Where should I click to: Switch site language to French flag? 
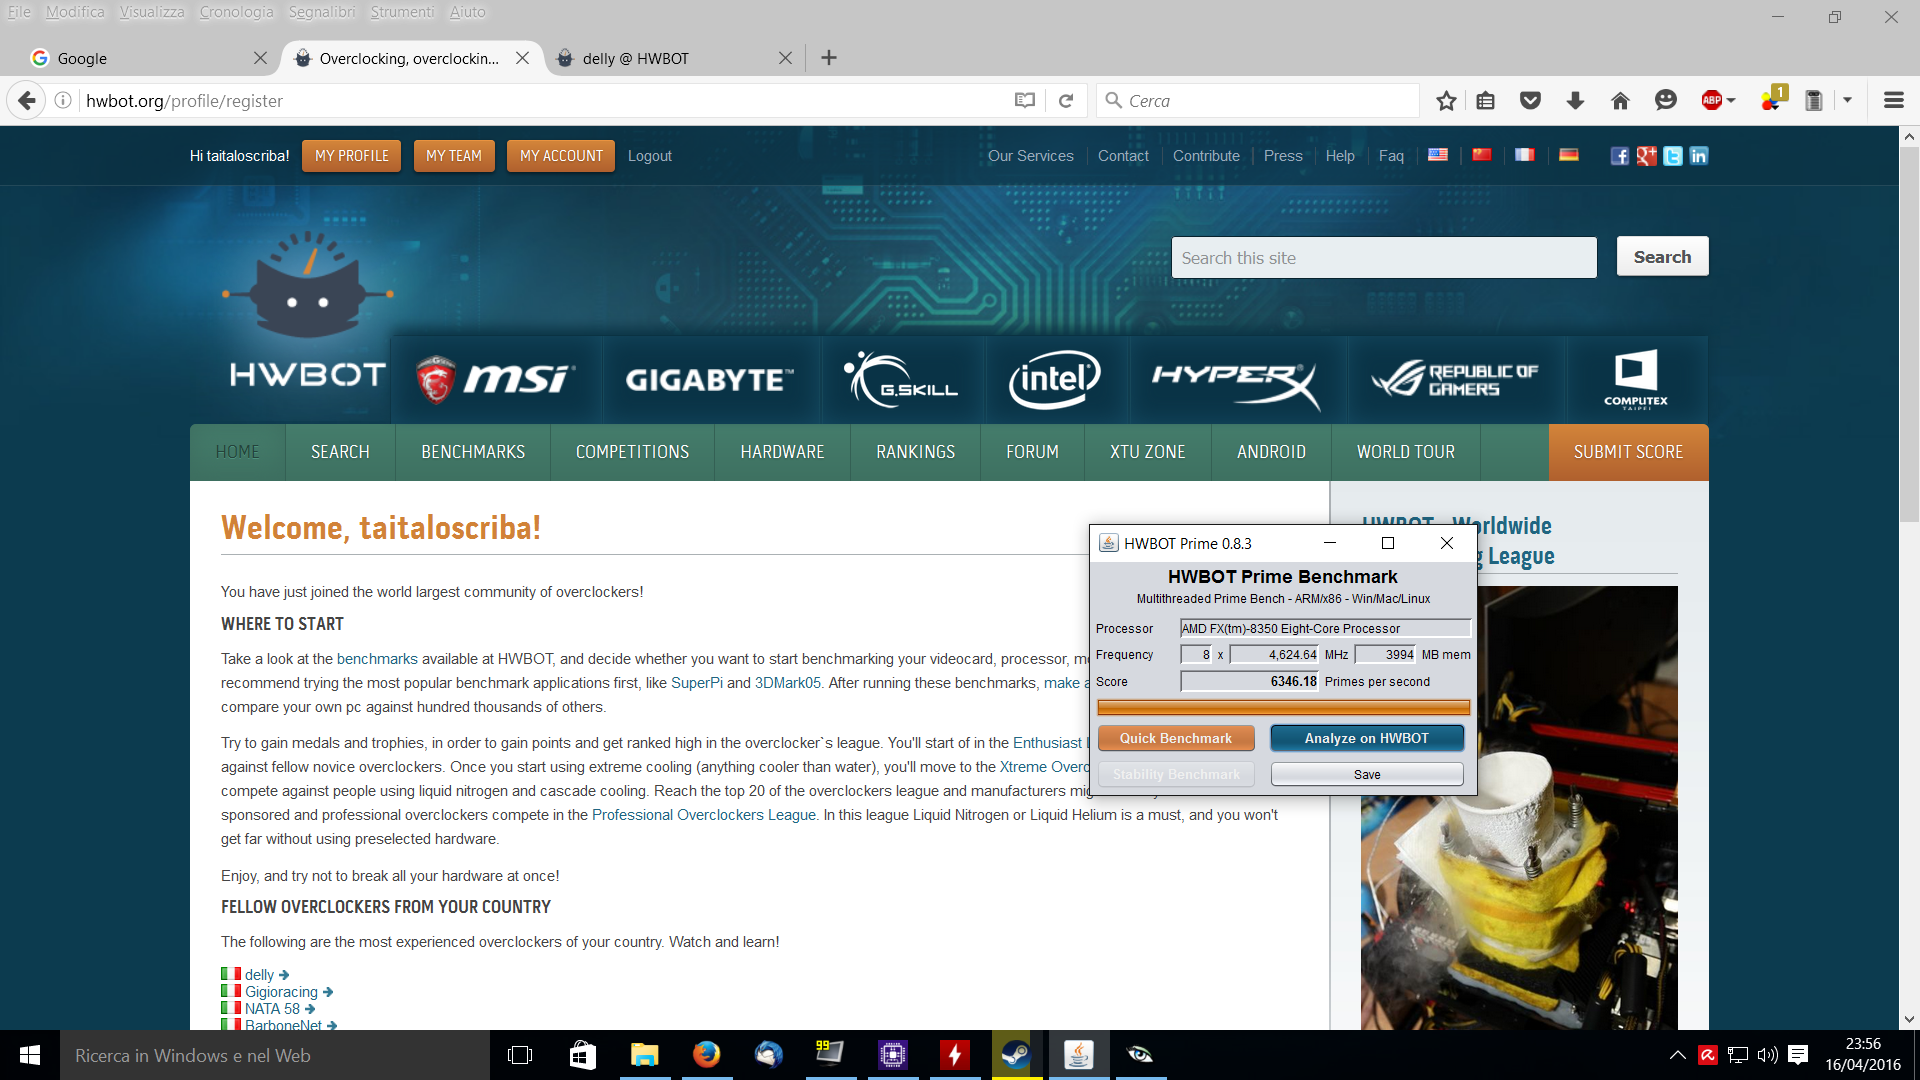pyautogui.click(x=1524, y=155)
